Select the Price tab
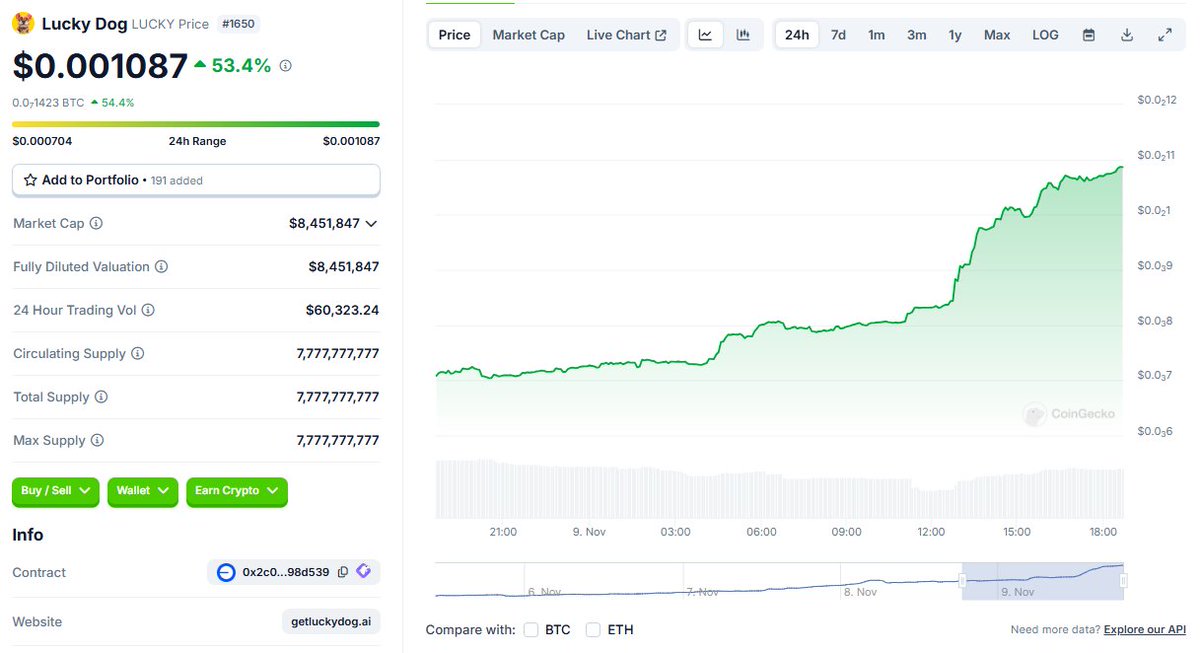1200x653 pixels. (x=454, y=35)
